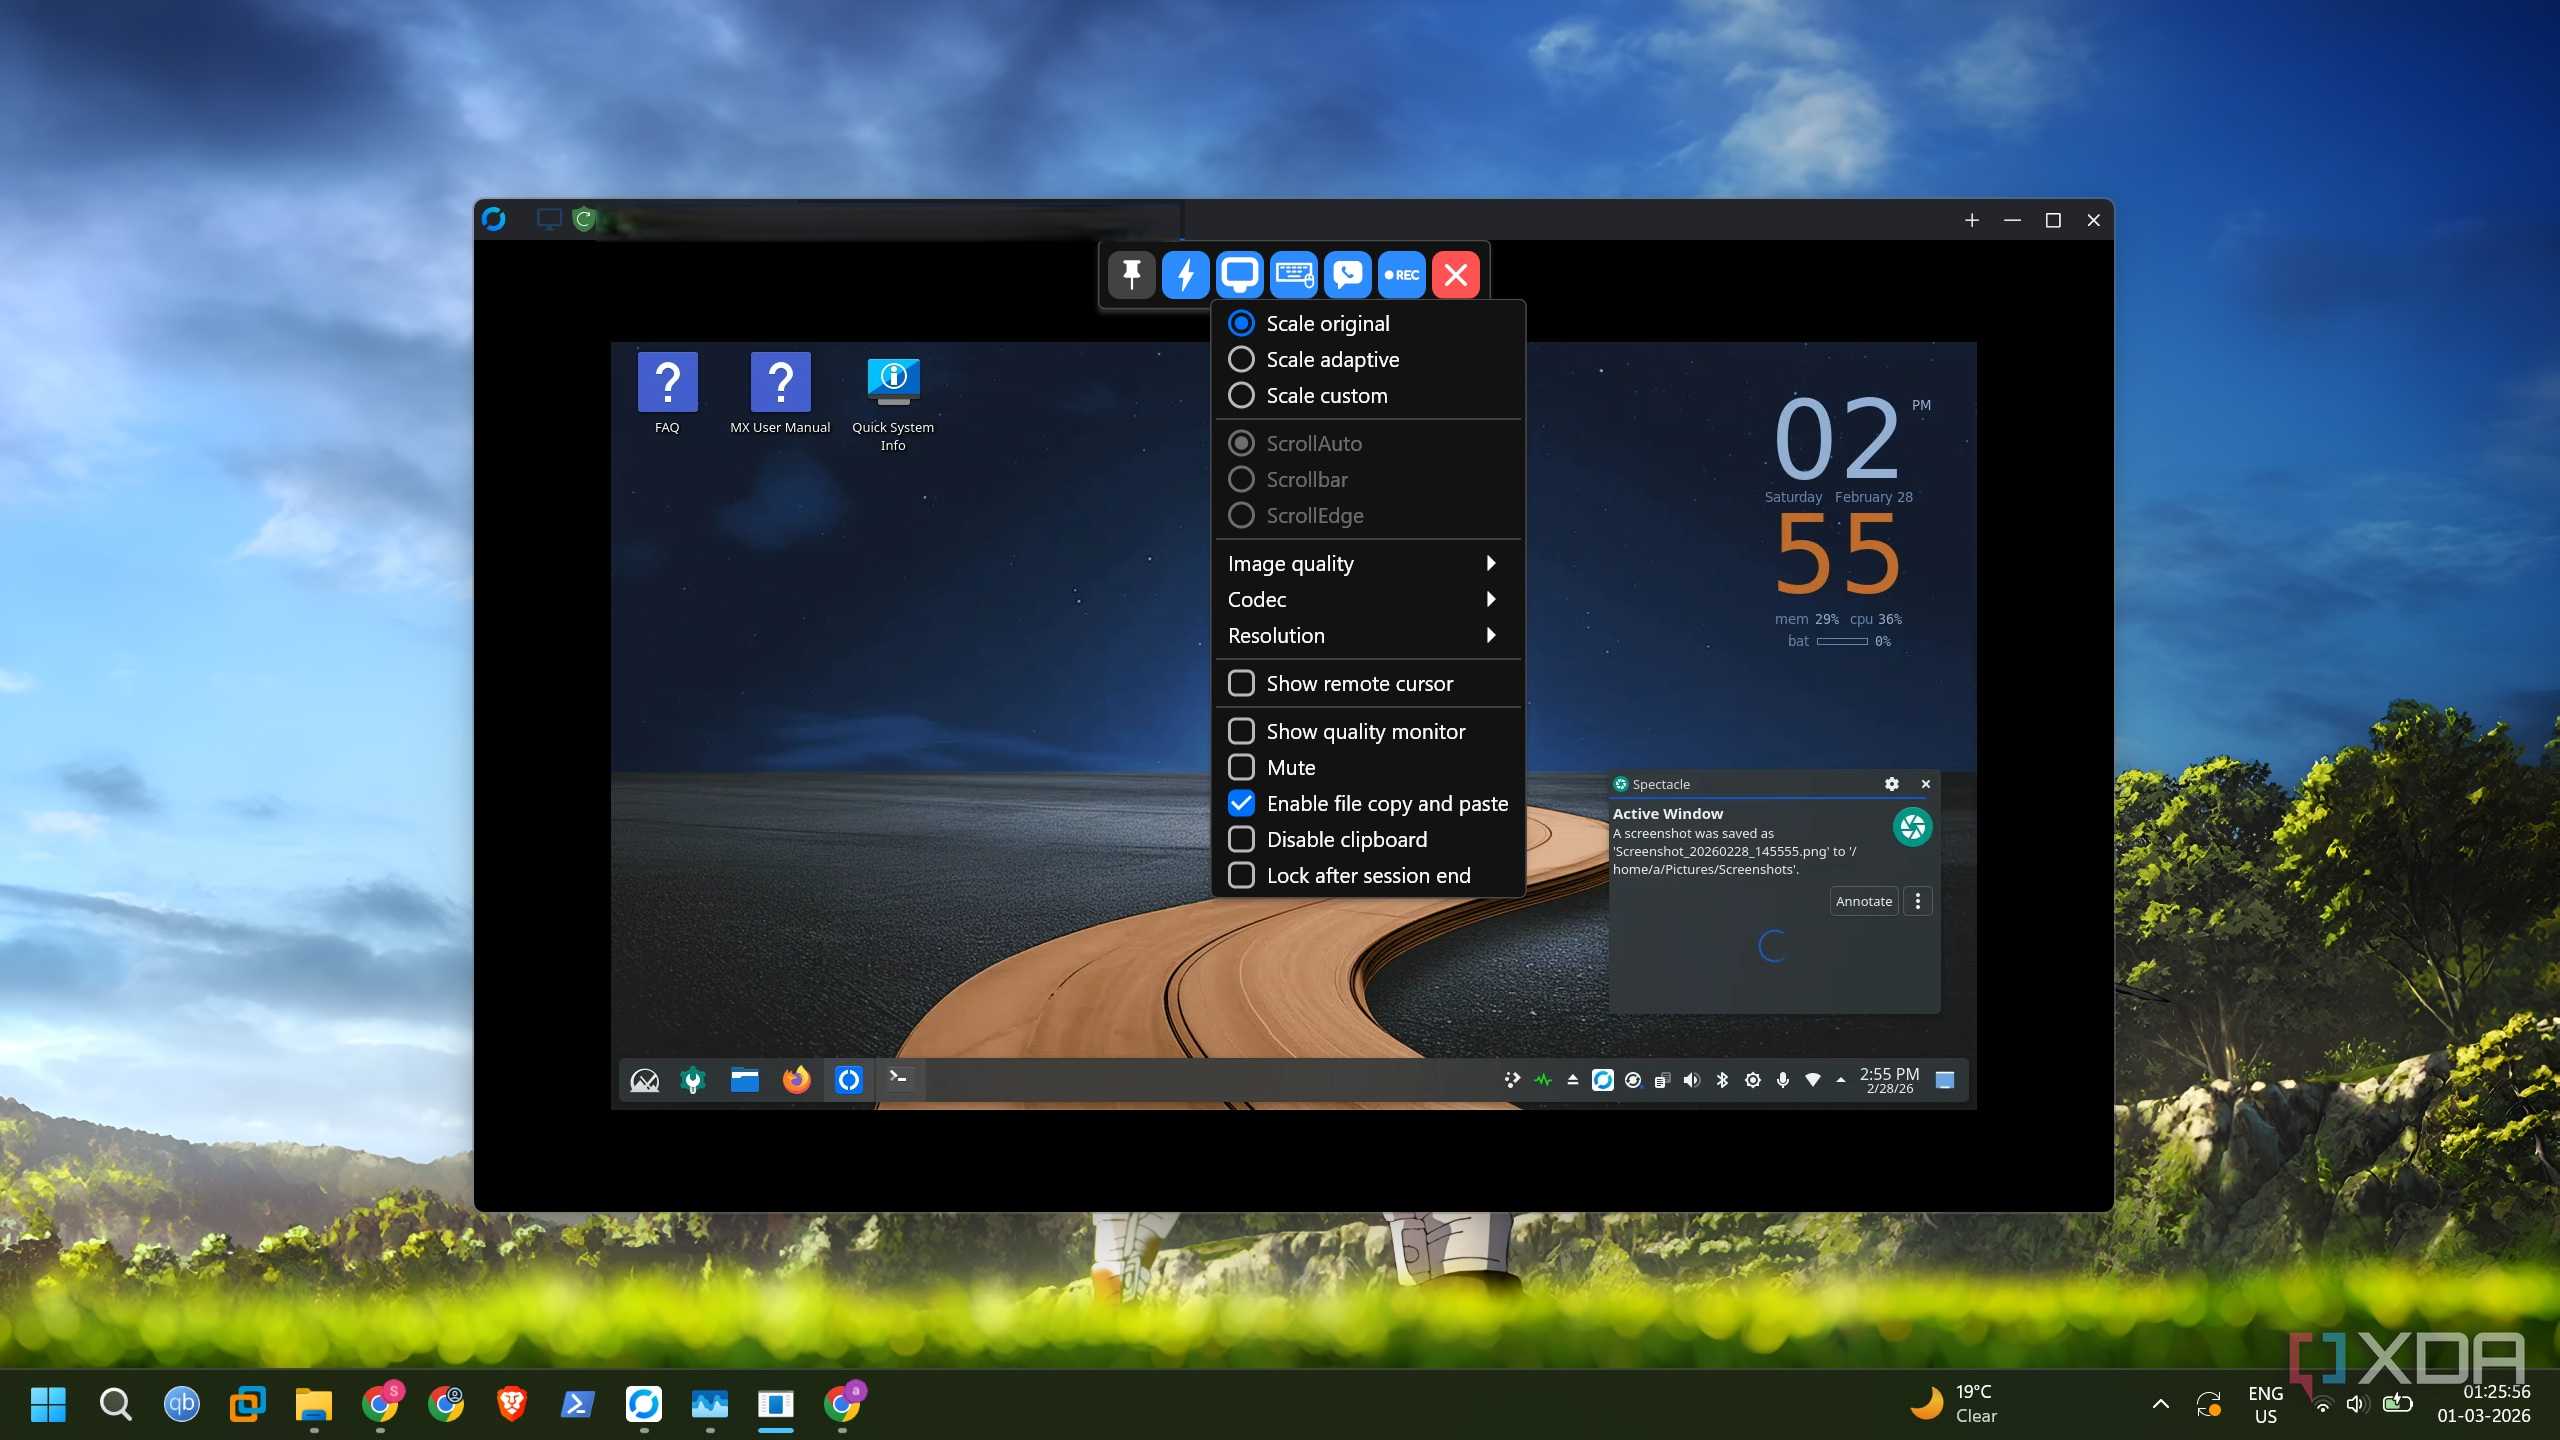Start recording with the REC button
The image size is (2560, 1440).
point(1402,274)
